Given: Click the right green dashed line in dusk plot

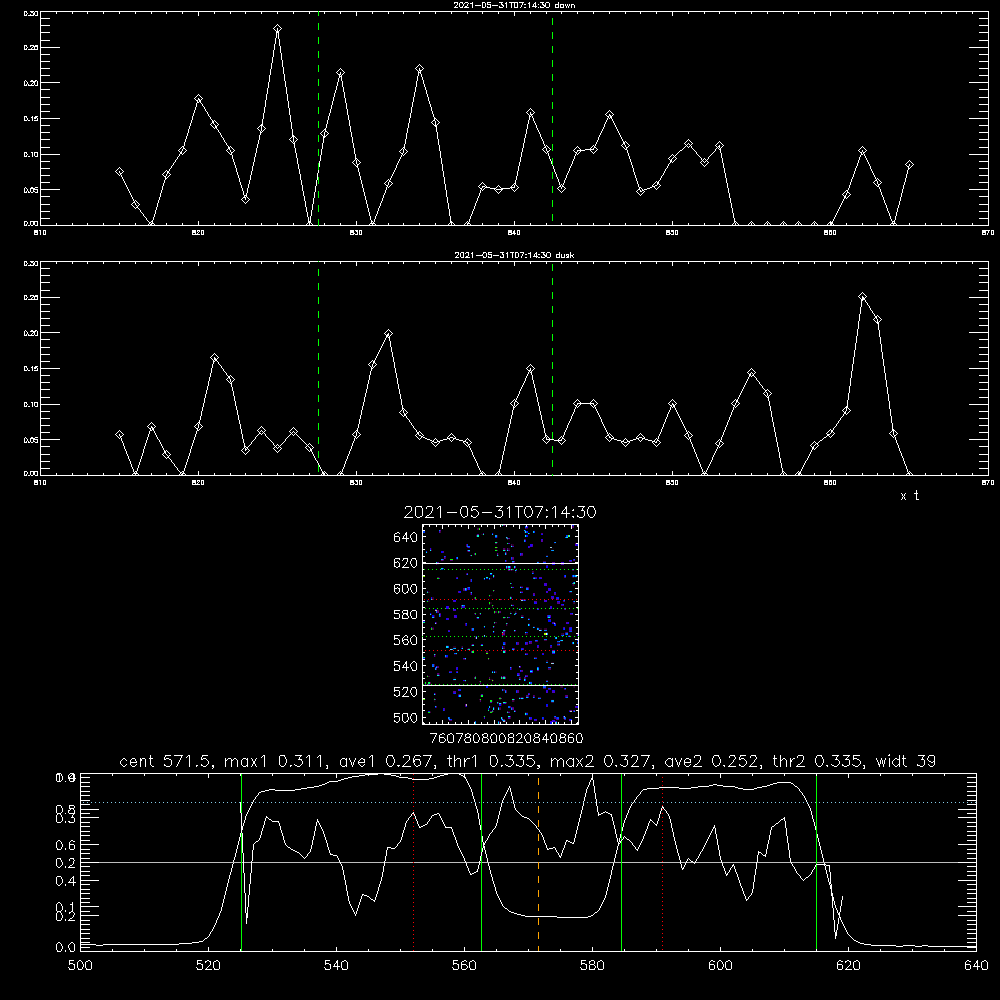Looking at the screenshot, I should click(552, 369).
